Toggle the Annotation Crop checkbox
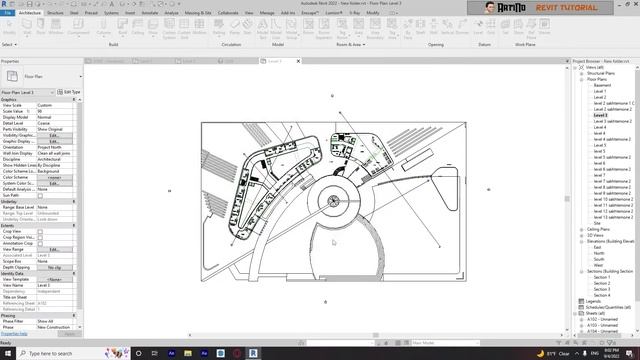This screenshot has height=360, width=640. coord(40,244)
